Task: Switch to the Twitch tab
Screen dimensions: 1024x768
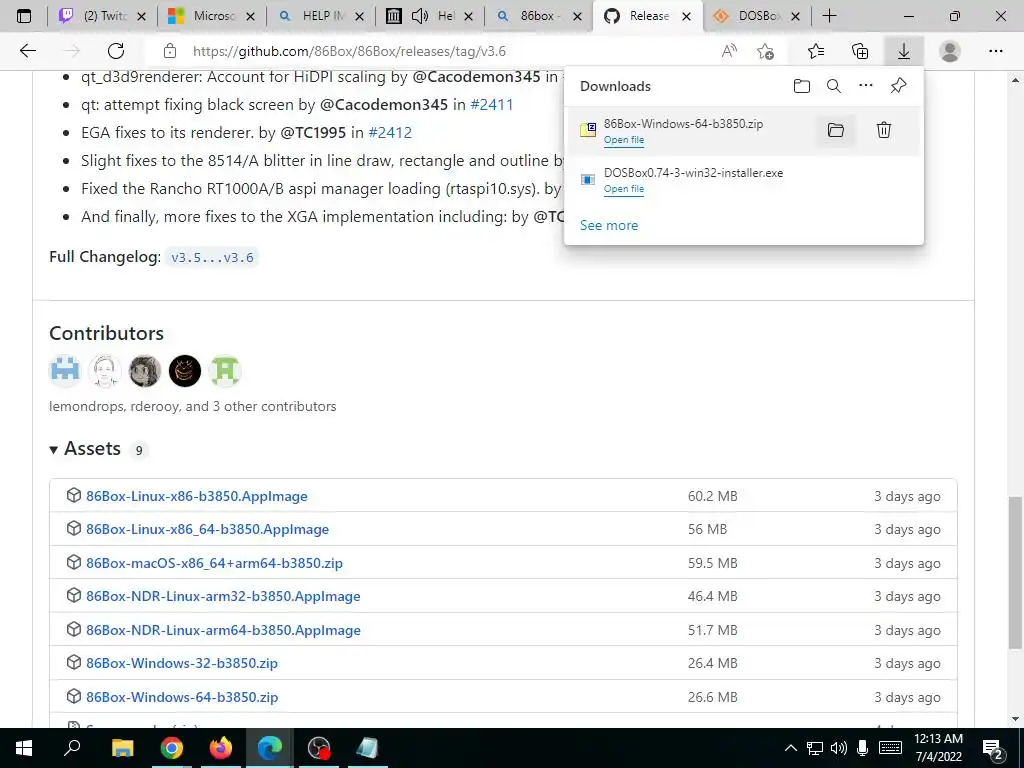Action: pos(104,16)
